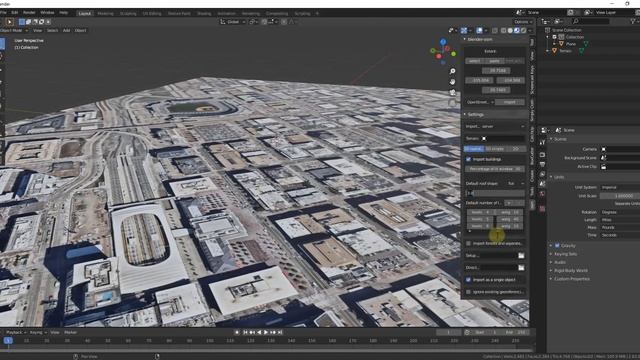
Task: Toggle Import forests and separate trees checkbox
Action: pyautogui.click(x=468, y=243)
